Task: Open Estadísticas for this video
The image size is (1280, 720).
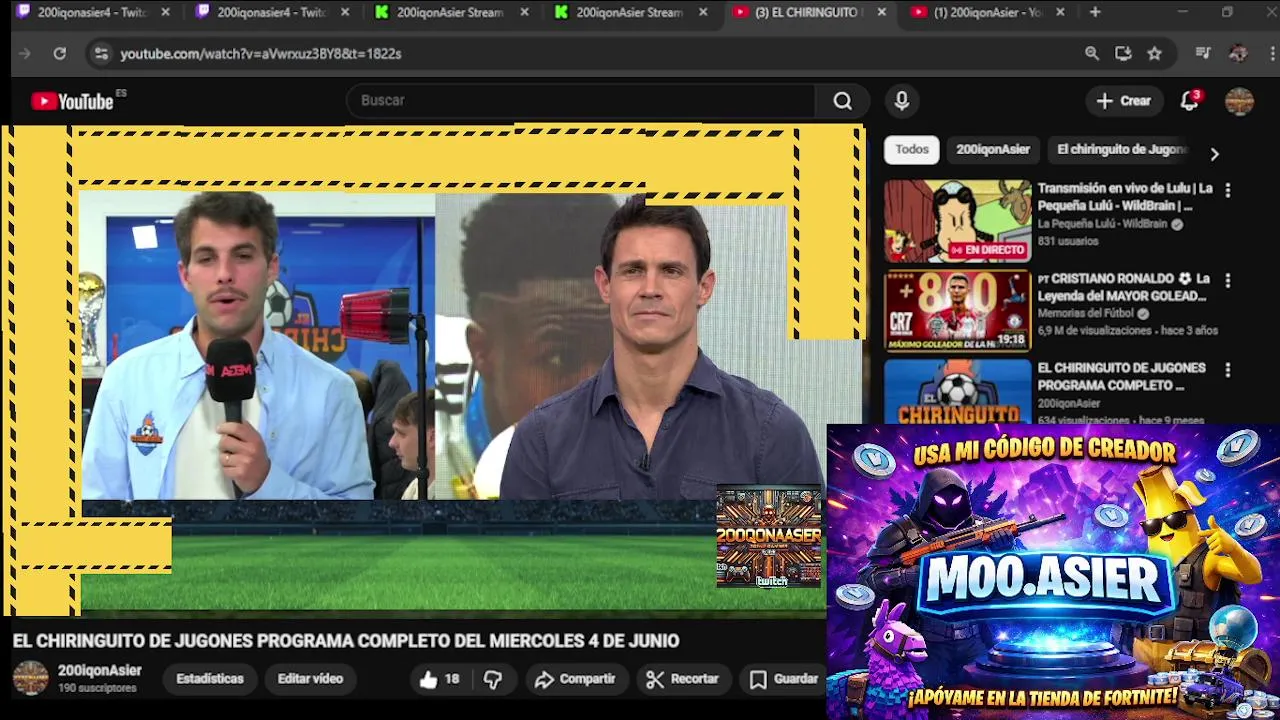Action: tap(210, 679)
